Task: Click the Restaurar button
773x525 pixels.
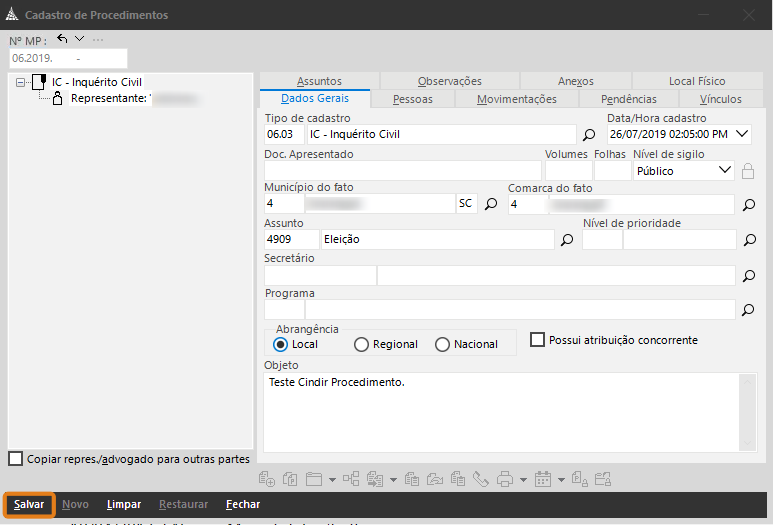Action: (183, 504)
